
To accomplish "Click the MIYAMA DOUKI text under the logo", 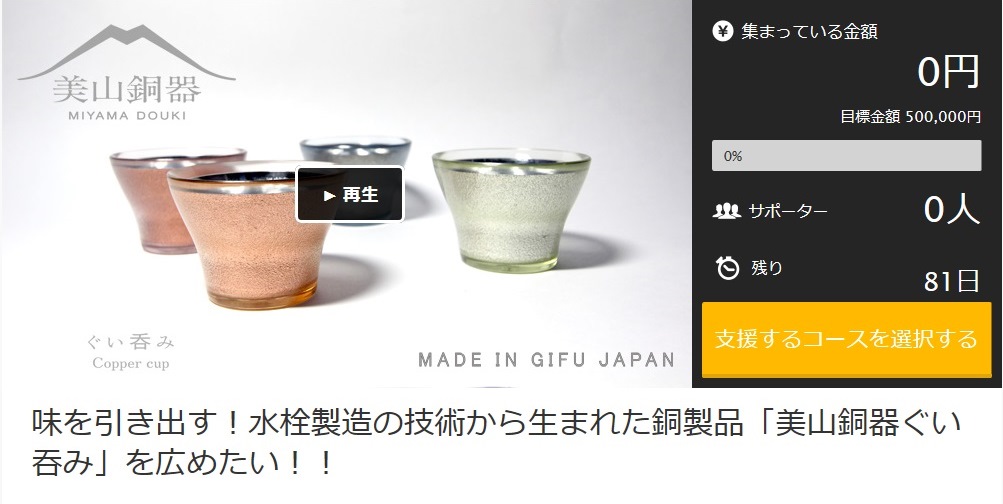I will (x=127, y=116).
